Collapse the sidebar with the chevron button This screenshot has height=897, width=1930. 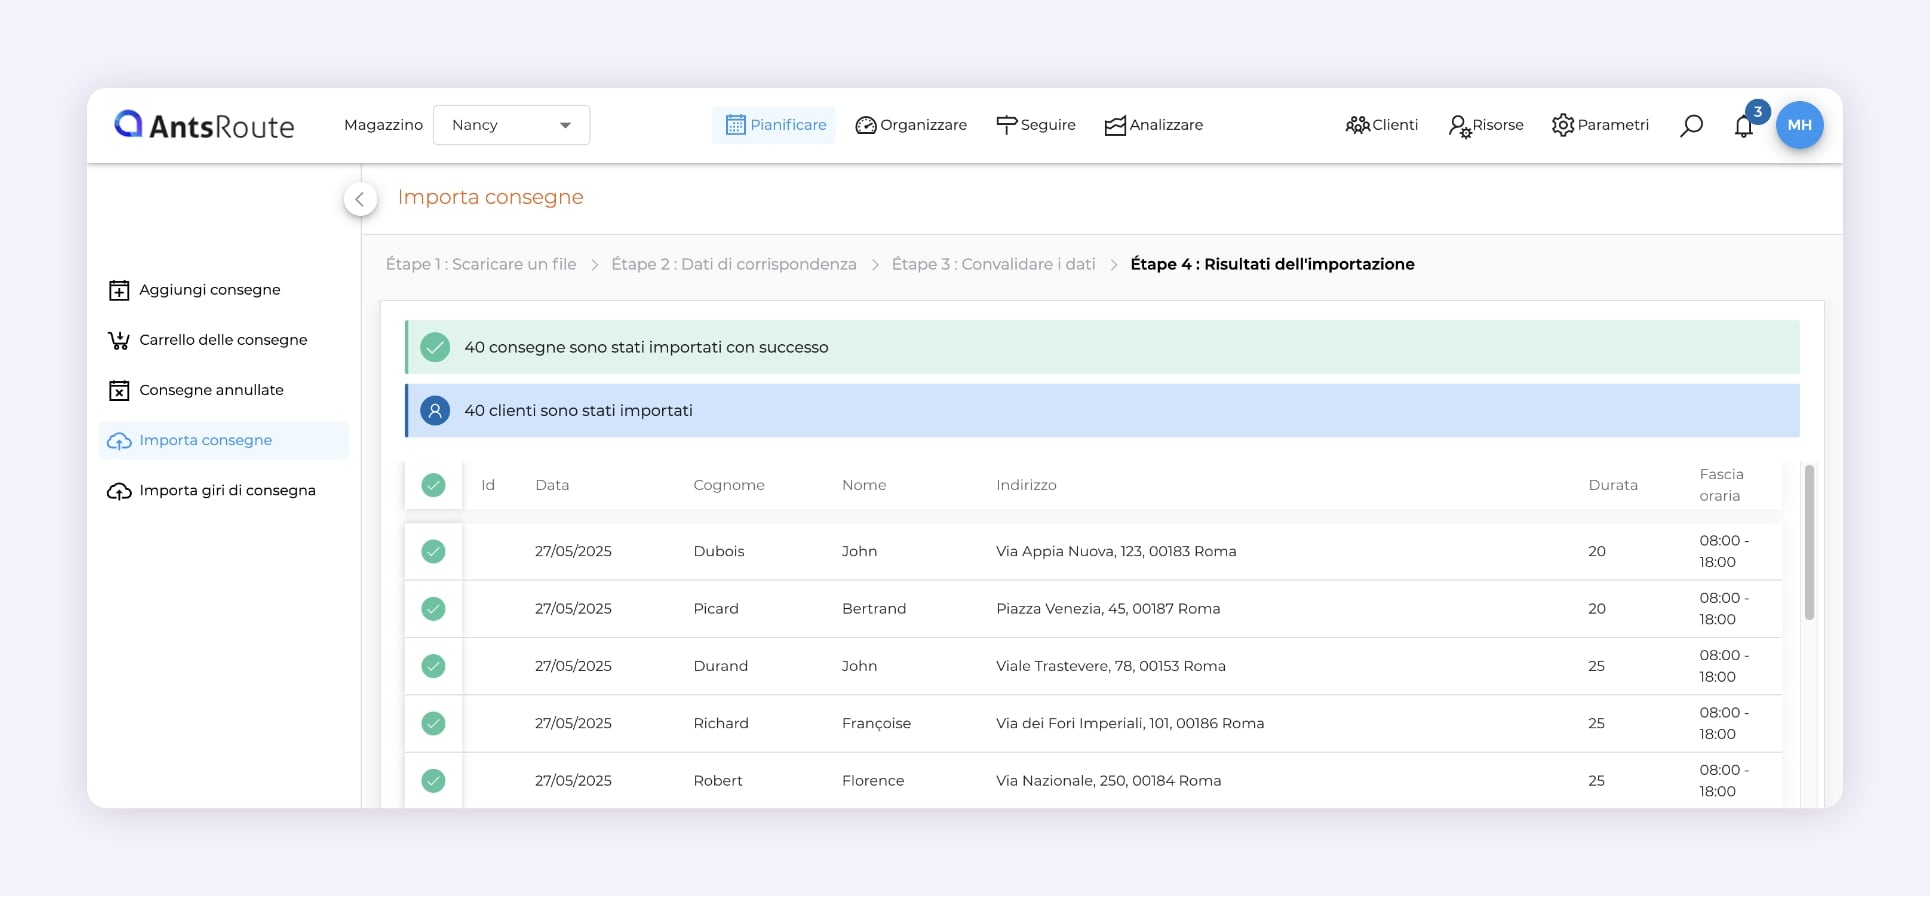(x=360, y=199)
